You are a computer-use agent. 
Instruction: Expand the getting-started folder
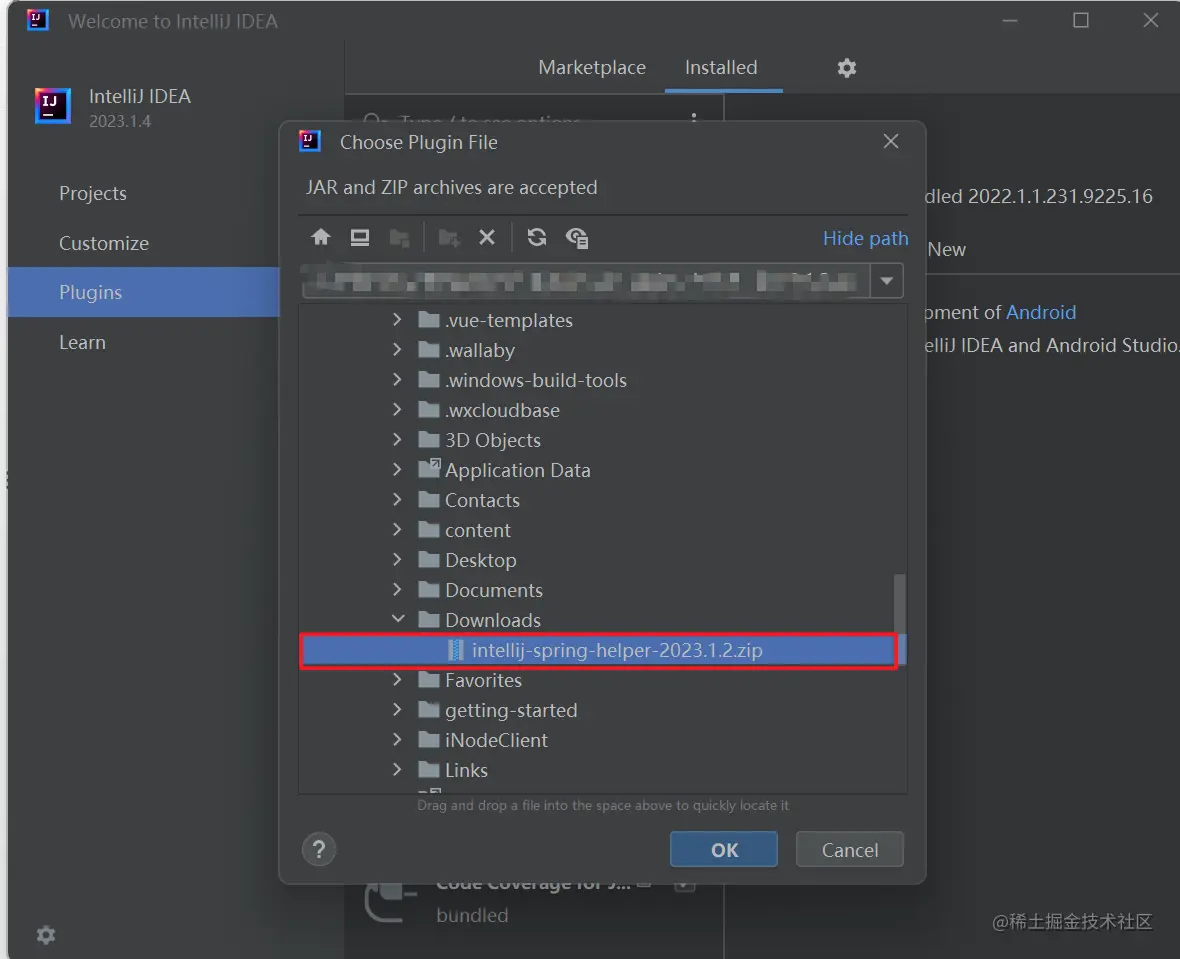click(x=397, y=710)
